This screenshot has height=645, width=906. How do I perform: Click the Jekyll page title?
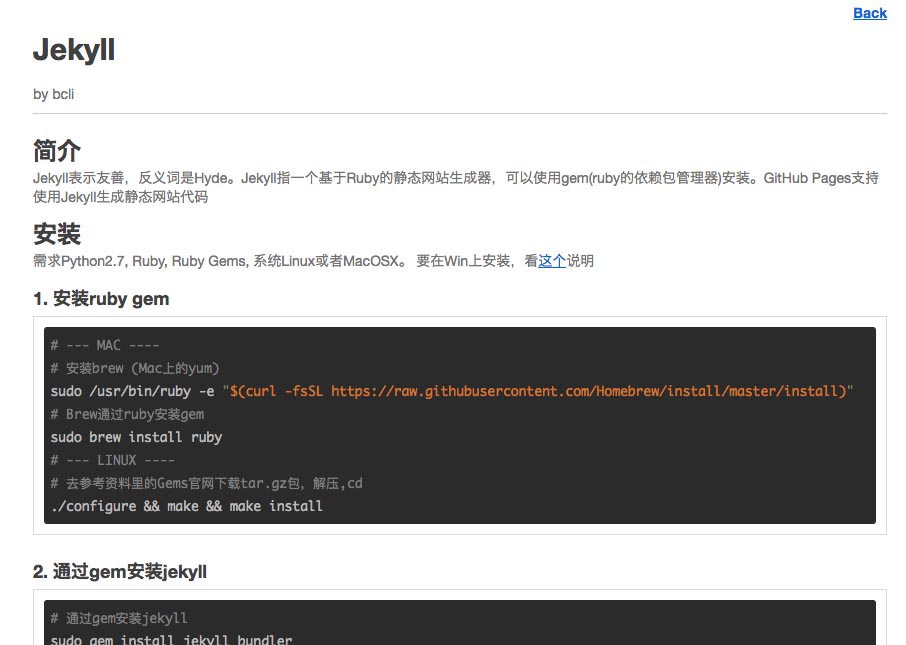(x=74, y=50)
